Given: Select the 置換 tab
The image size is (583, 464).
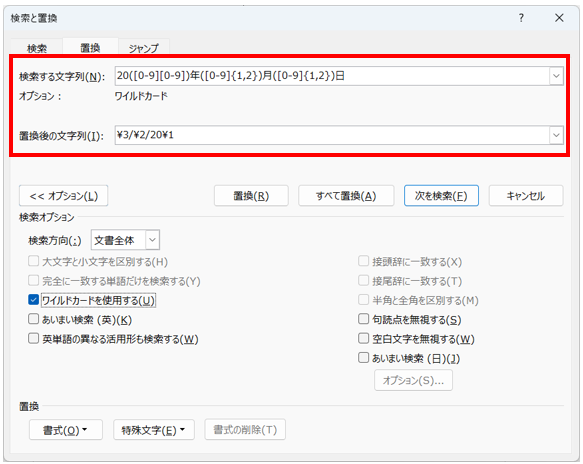Looking at the screenshot, I should pos(90,47).
